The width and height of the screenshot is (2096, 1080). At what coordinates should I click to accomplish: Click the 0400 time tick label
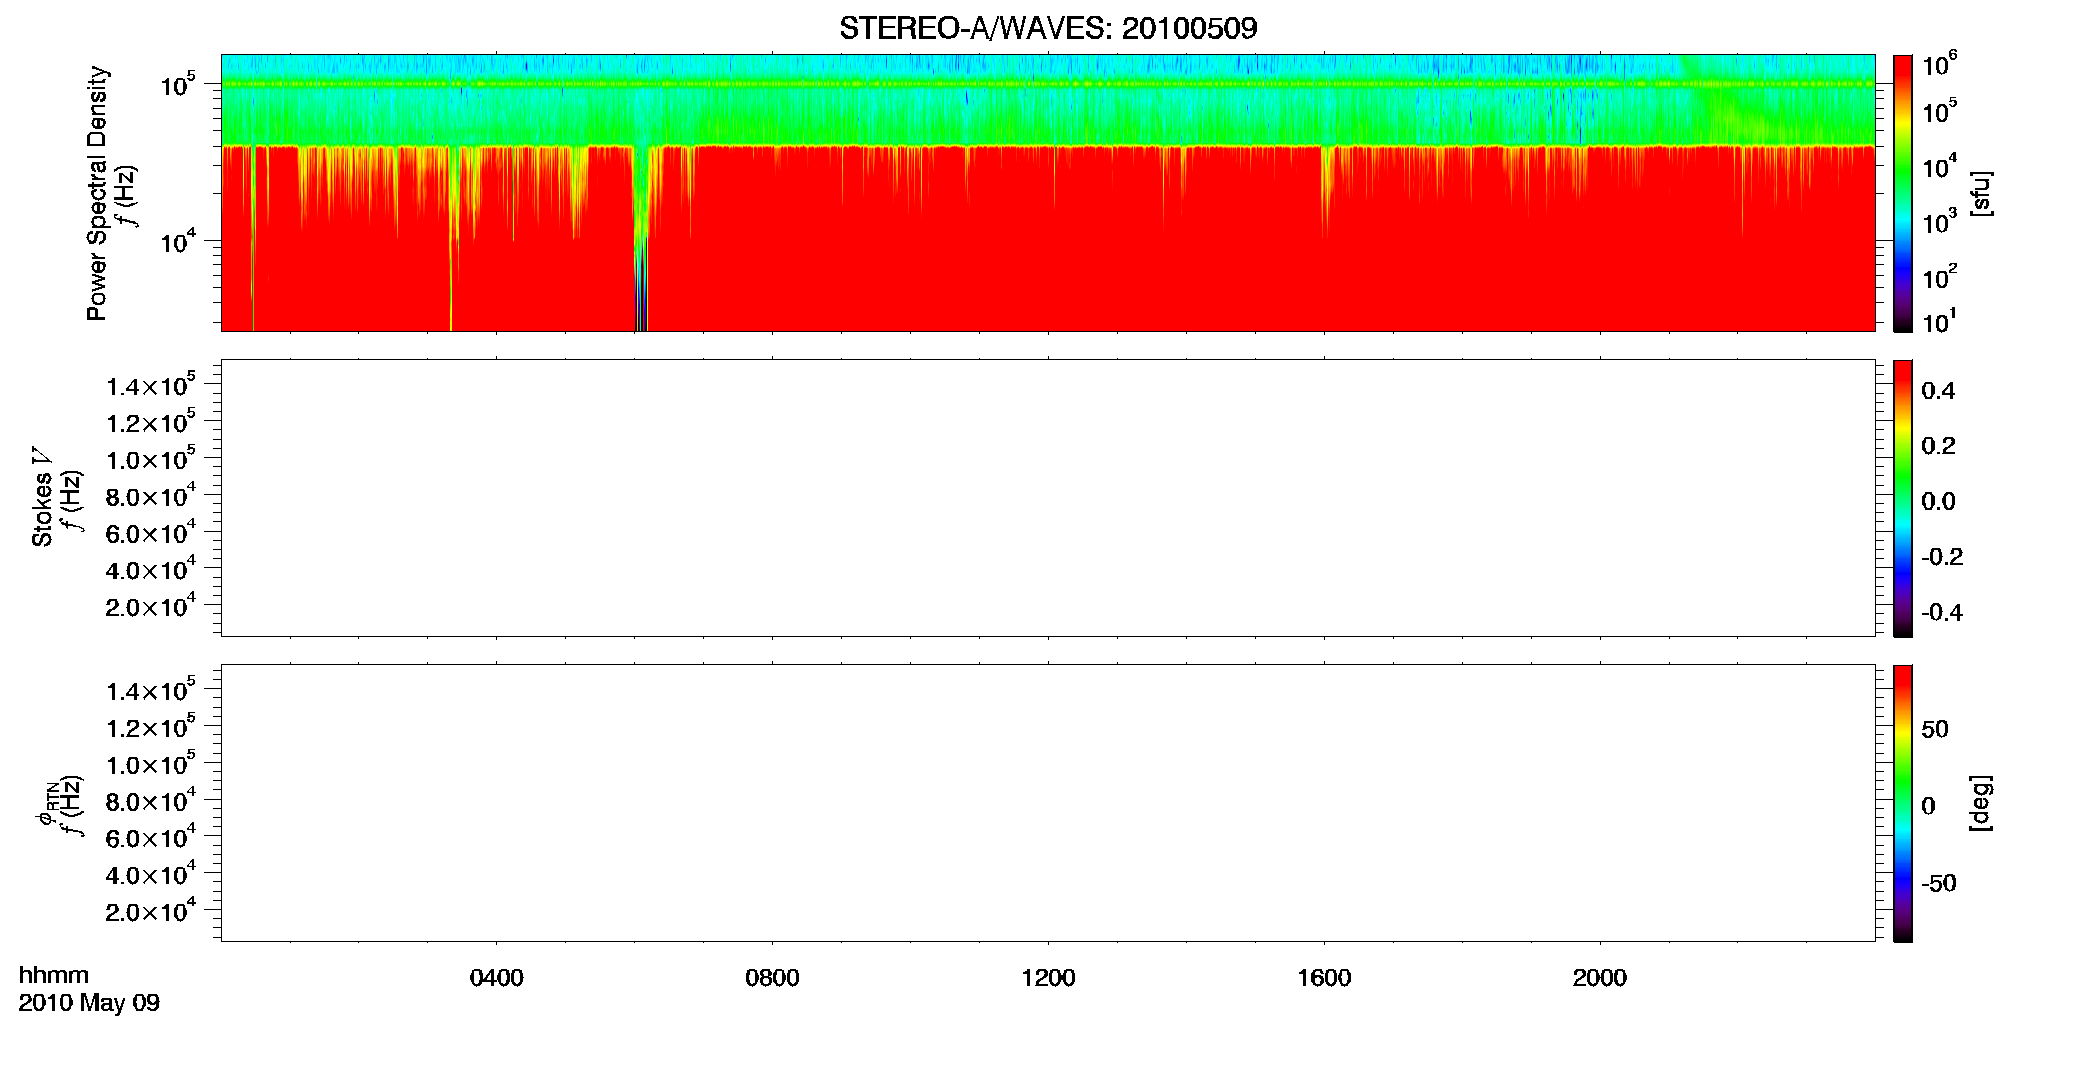[x=497, y=978]
